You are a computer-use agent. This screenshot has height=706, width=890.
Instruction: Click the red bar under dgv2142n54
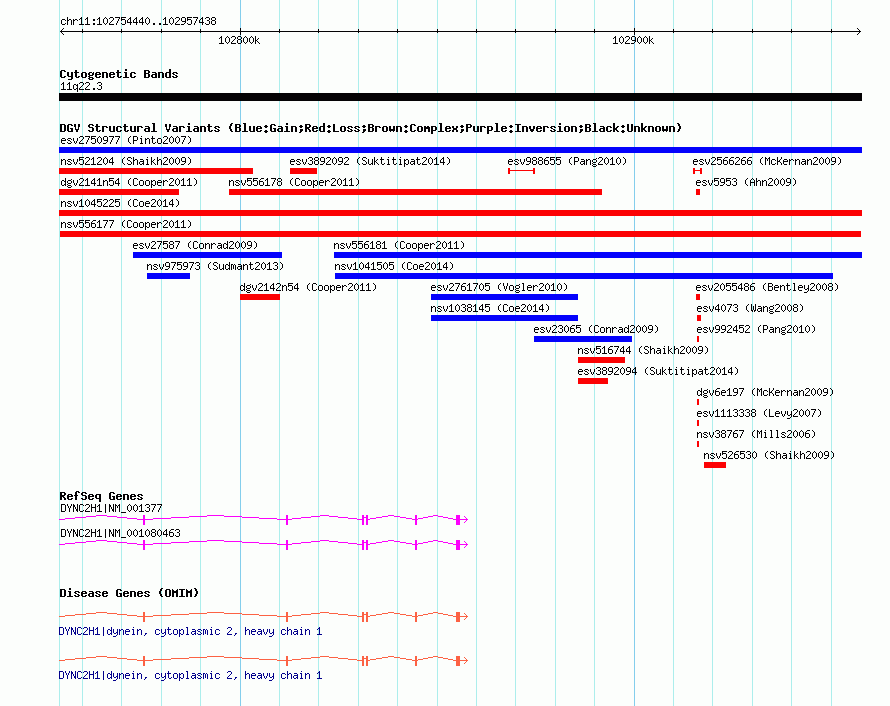pyautogui.click(x=260, y=297)
